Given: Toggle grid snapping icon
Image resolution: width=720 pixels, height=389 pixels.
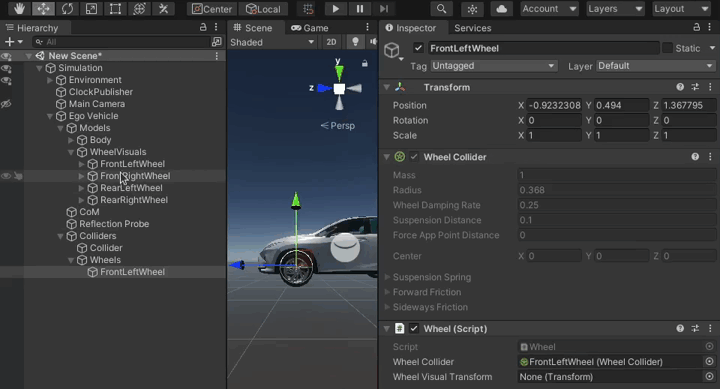Looking at the screenshot, I should [308, 9].
